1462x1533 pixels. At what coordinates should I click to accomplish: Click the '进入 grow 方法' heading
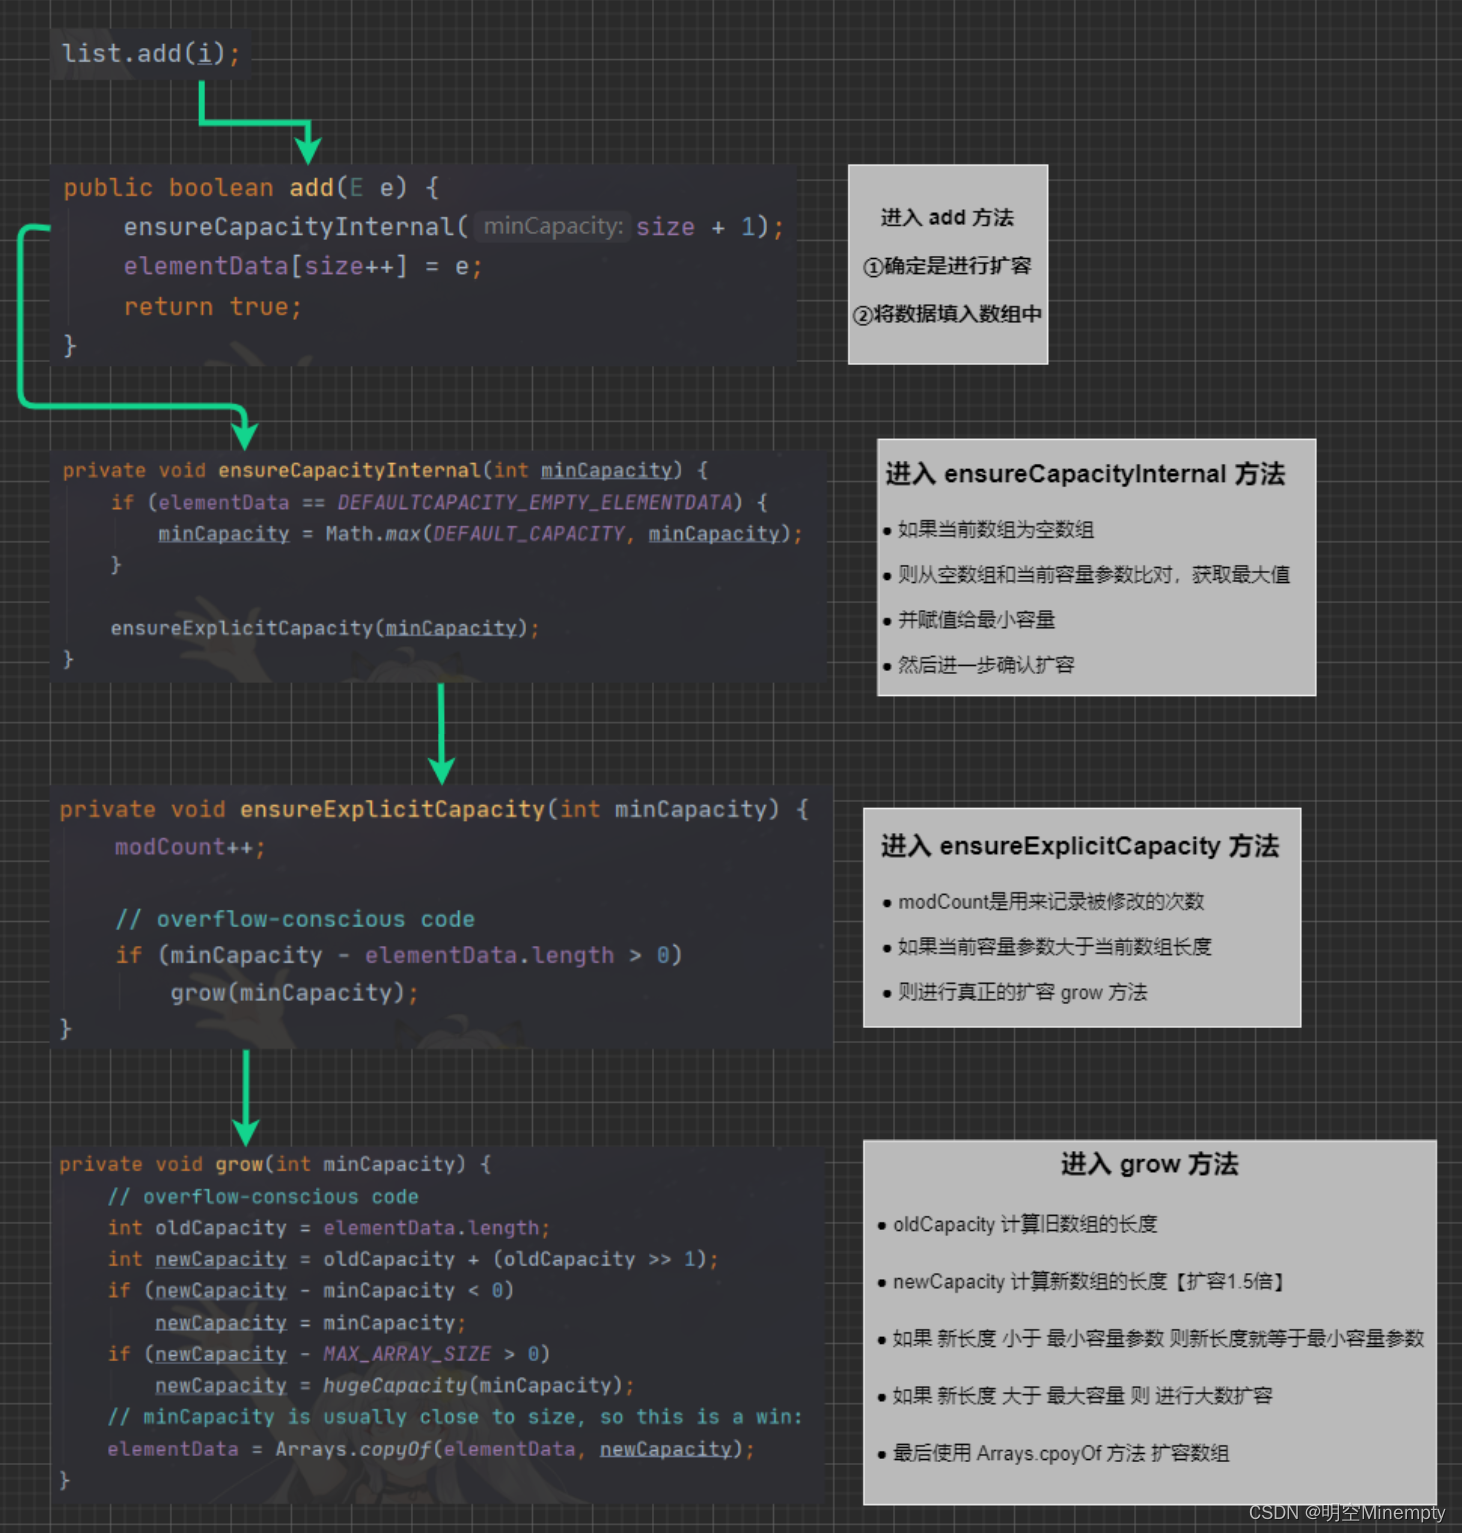pyautogui.click(x=1150, y=1164)
